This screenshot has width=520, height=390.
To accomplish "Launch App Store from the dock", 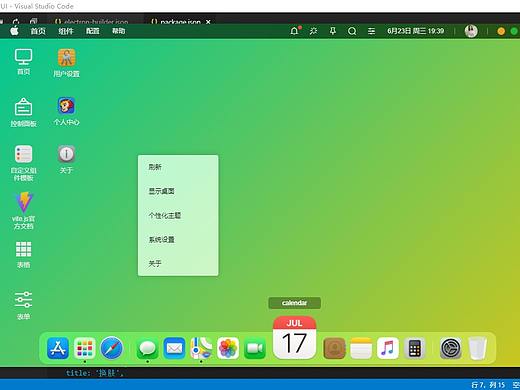I will 58,348.
